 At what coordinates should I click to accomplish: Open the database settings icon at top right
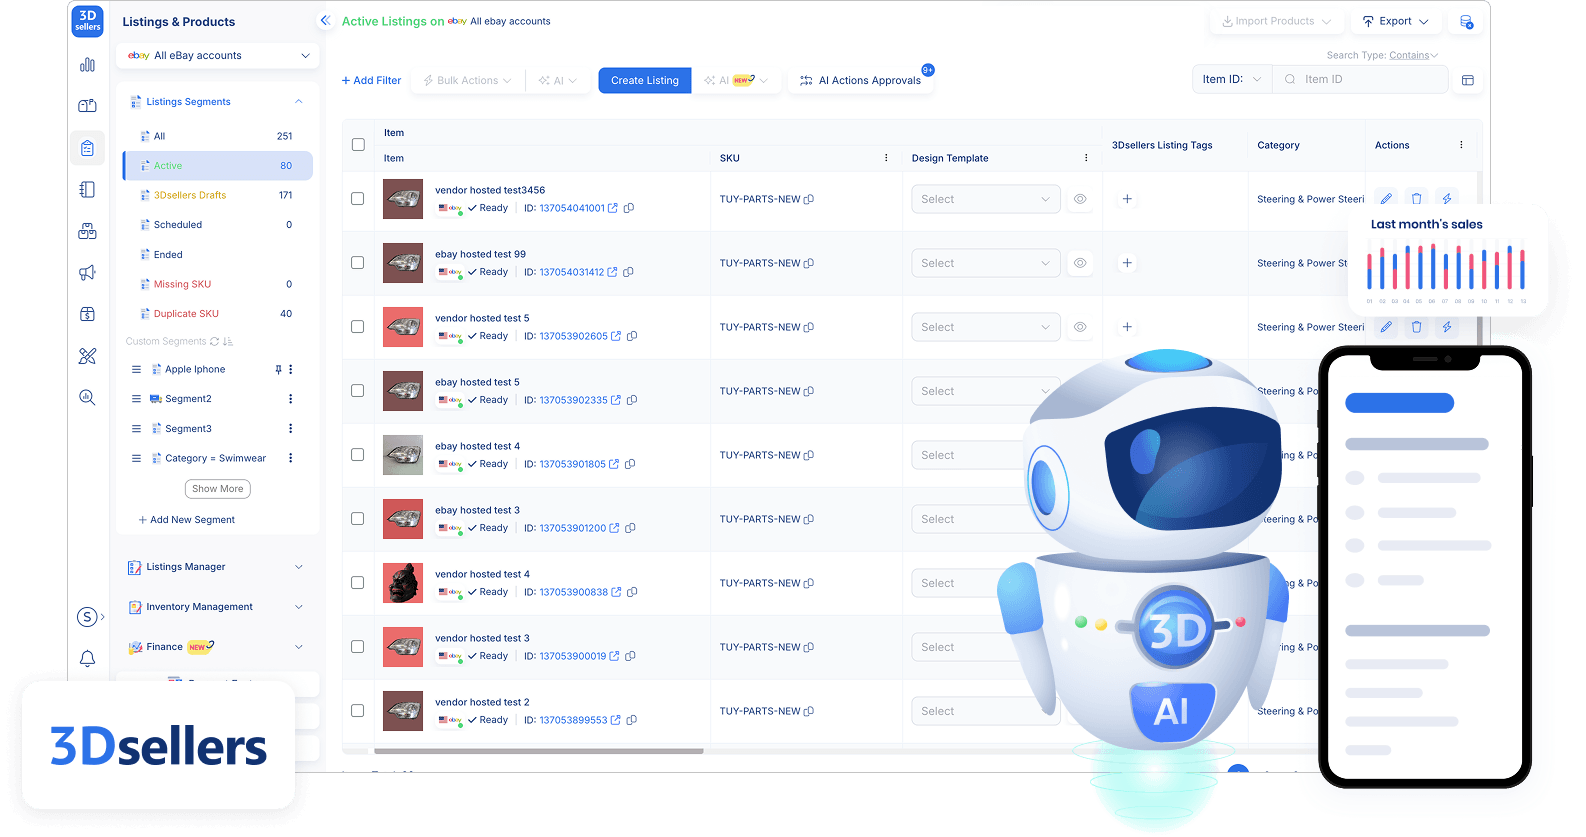tap(1465, 21)
